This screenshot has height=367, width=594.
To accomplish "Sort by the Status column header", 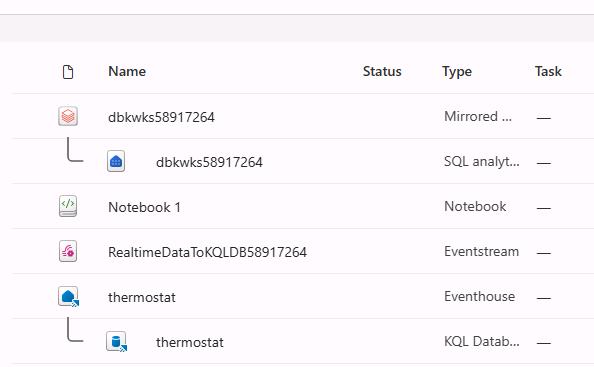I will tap(382, 71).
